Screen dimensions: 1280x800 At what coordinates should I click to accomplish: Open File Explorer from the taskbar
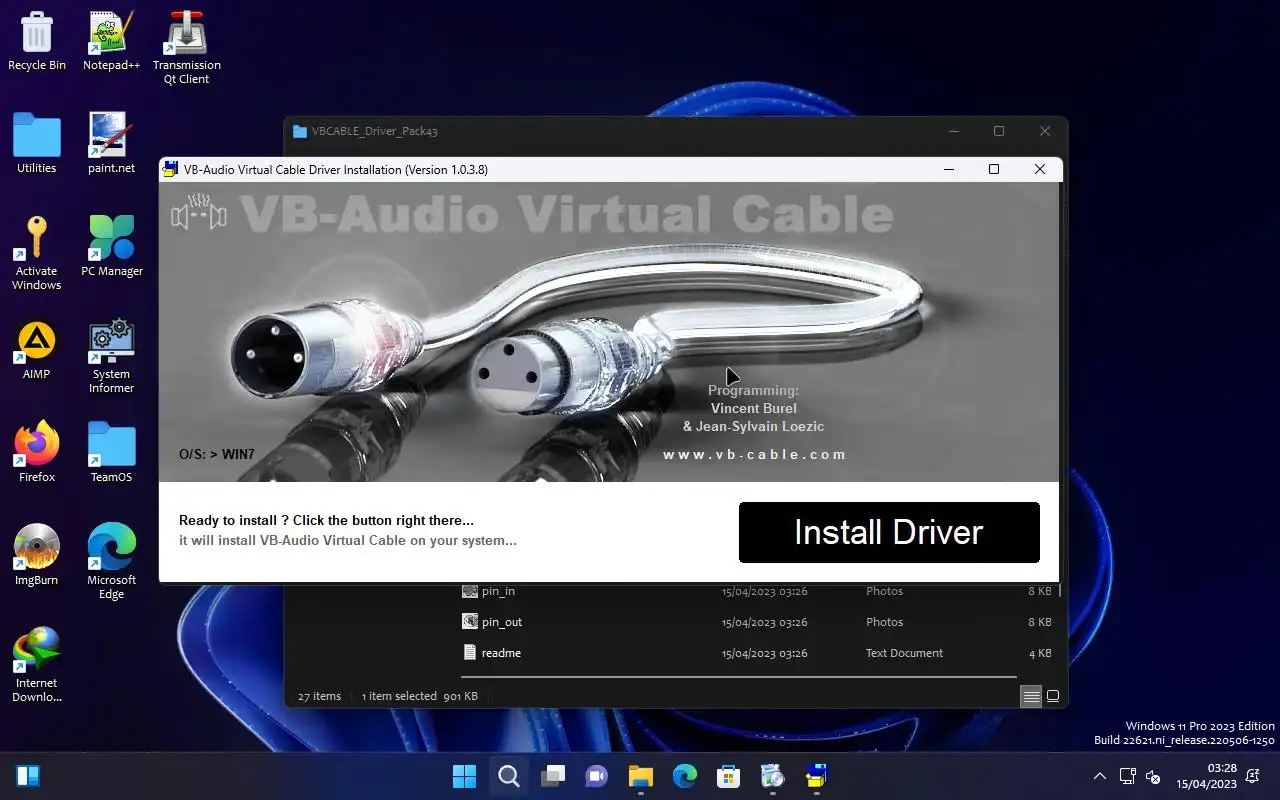point(640,776)
